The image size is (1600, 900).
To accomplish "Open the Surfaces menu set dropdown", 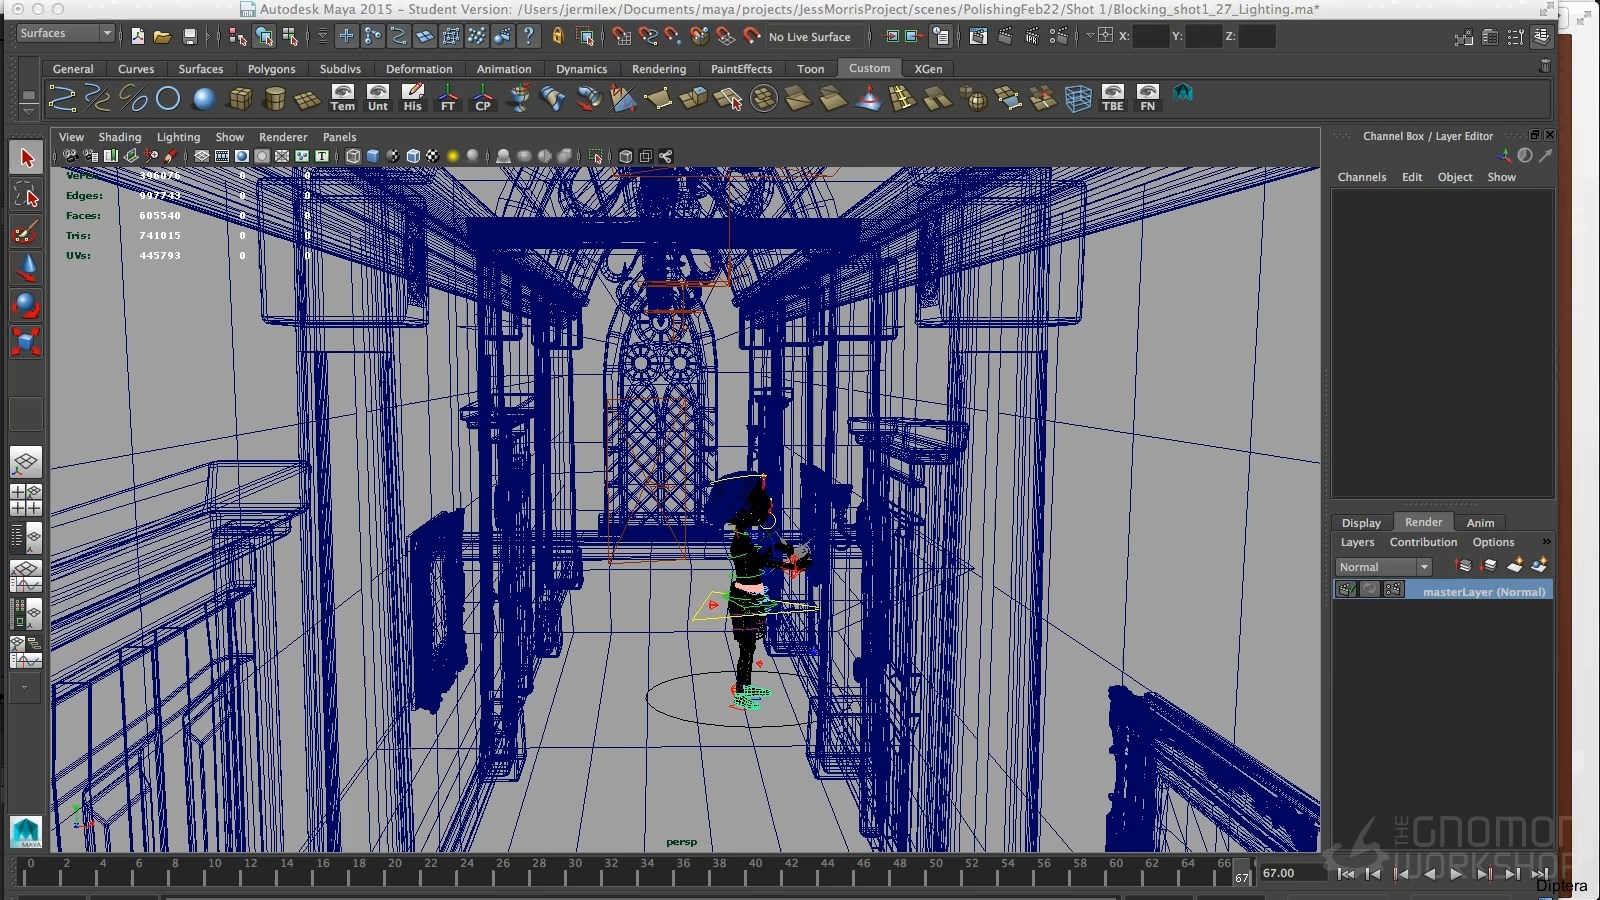I will [66, 34].
